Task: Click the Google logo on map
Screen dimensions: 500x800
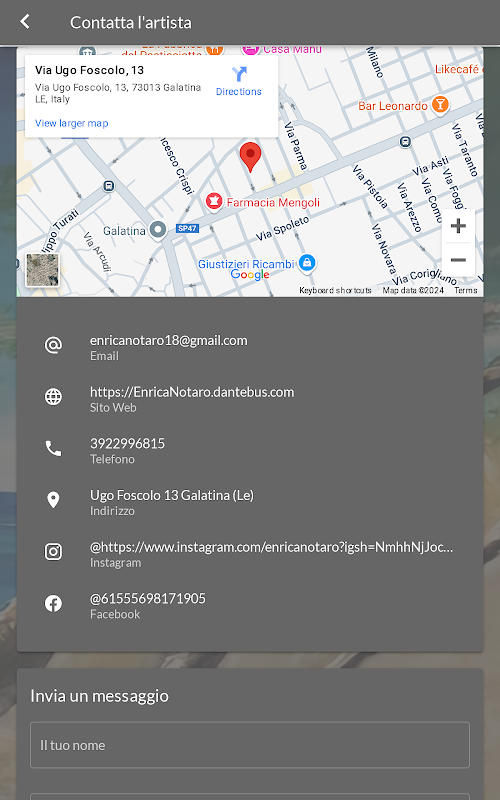Action: pyautogui.click(x=250, y=274)
